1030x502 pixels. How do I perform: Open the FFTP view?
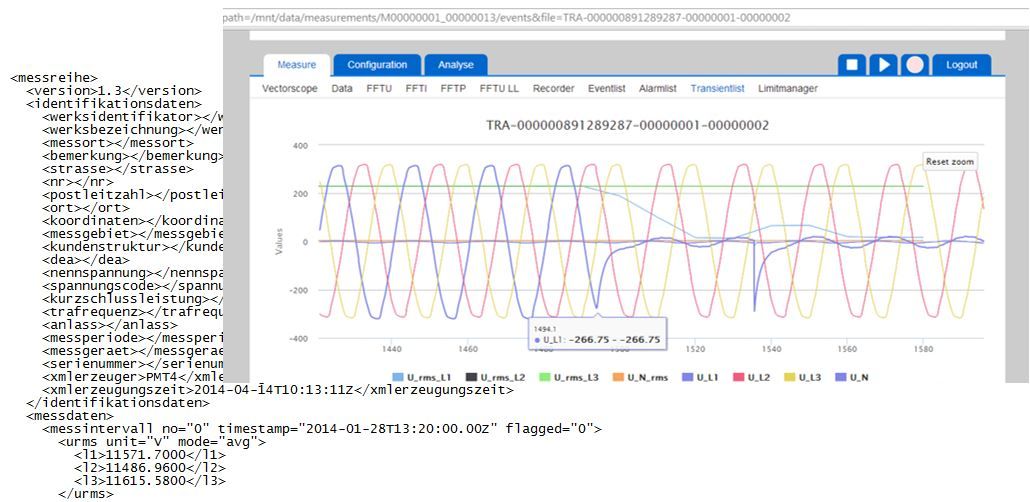tap(453, 88)
